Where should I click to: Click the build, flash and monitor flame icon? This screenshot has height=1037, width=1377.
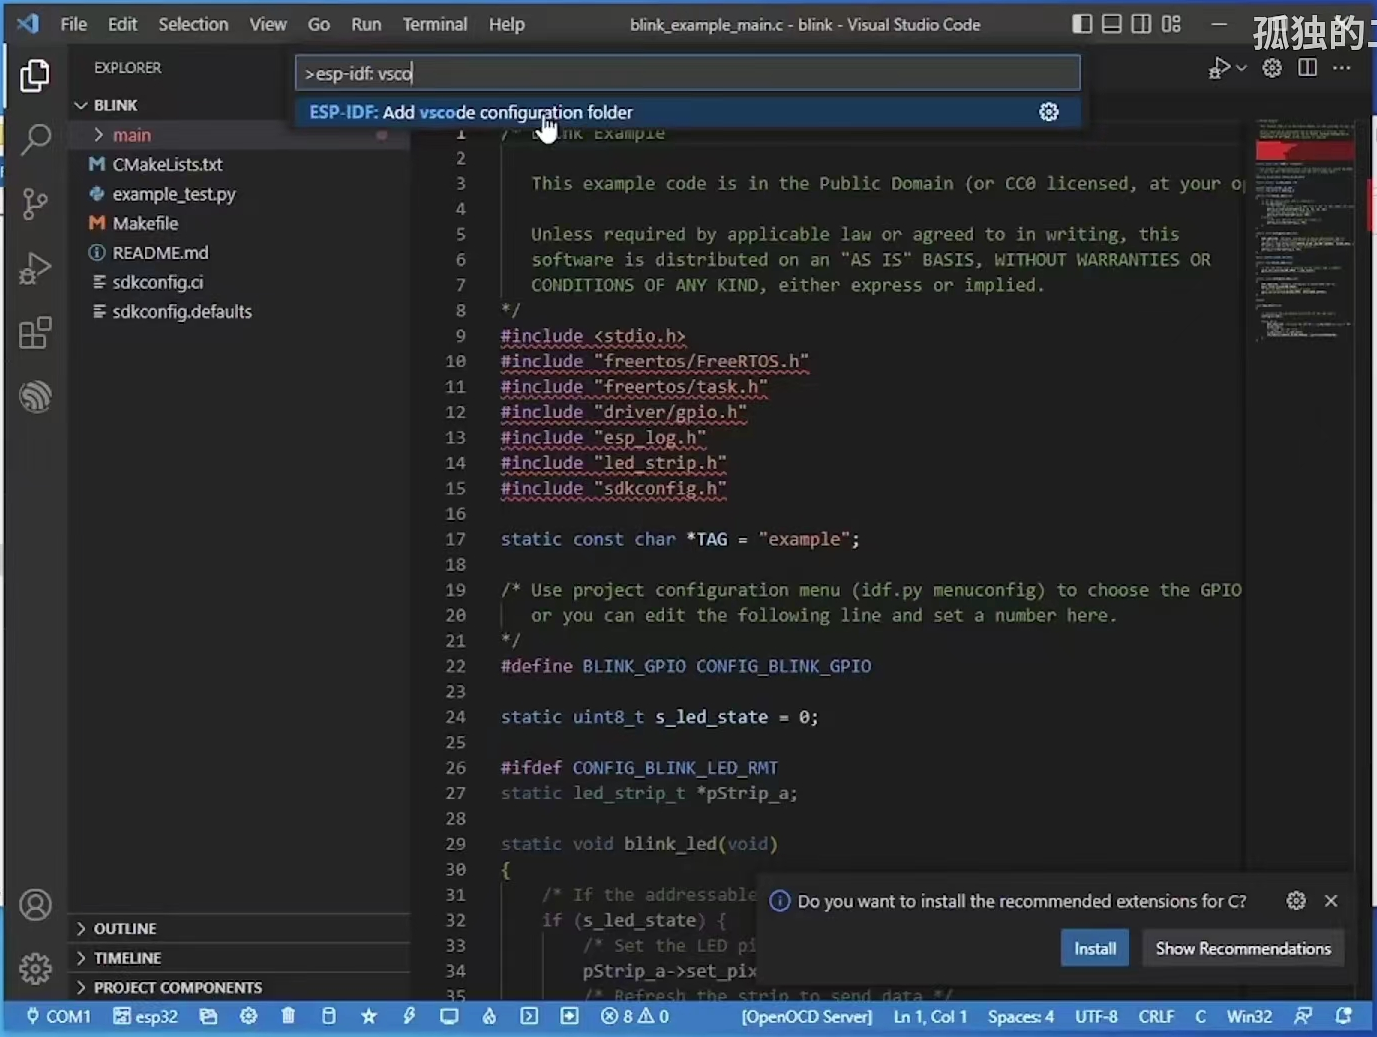click(489, 1016)
